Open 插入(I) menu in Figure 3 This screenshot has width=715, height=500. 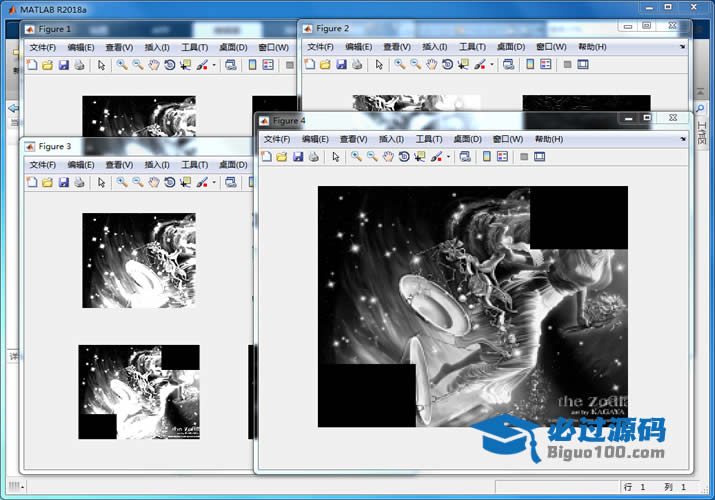(157, 165)
